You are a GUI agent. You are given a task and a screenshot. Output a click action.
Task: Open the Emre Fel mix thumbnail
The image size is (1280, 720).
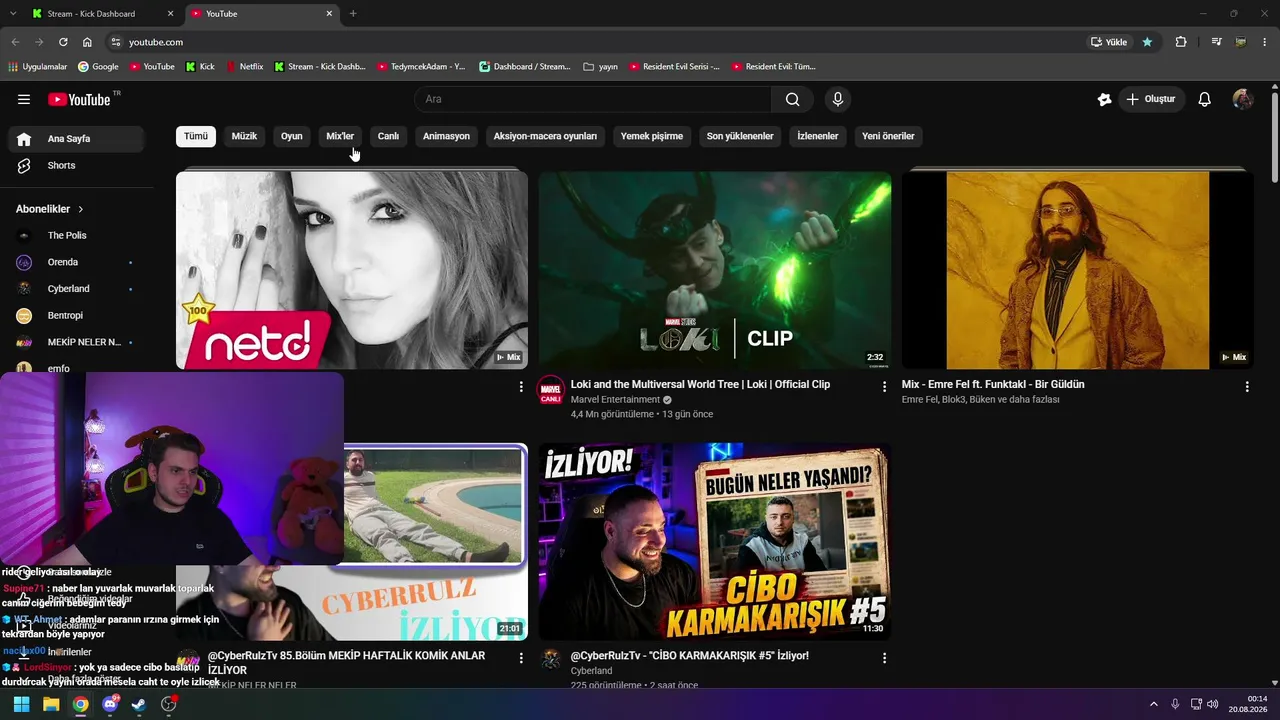1077,270
